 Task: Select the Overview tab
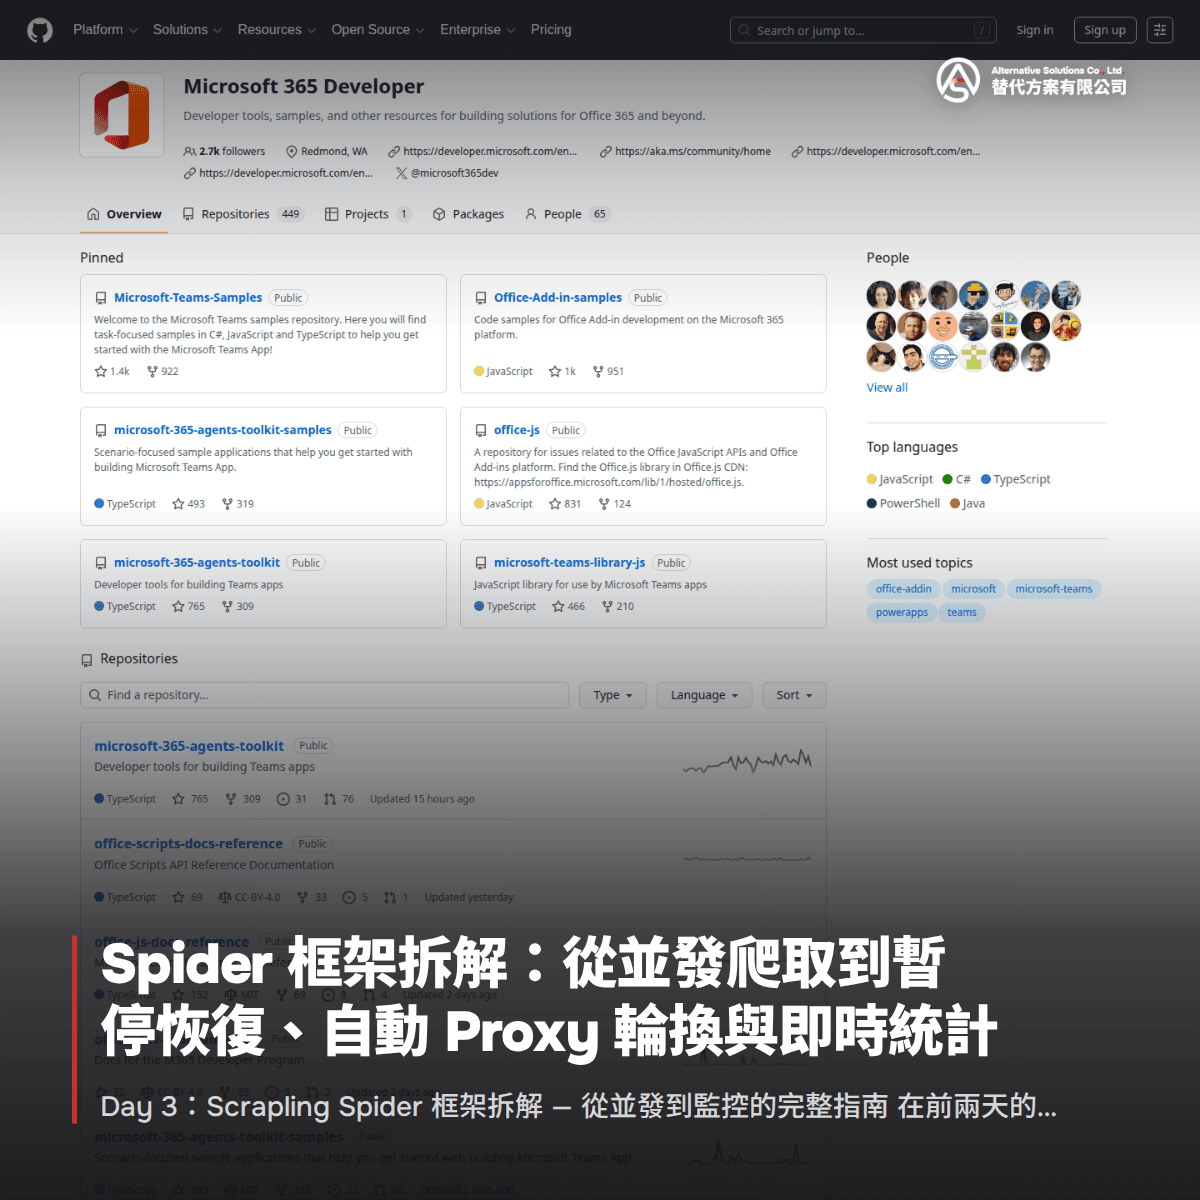pos(124,214)
